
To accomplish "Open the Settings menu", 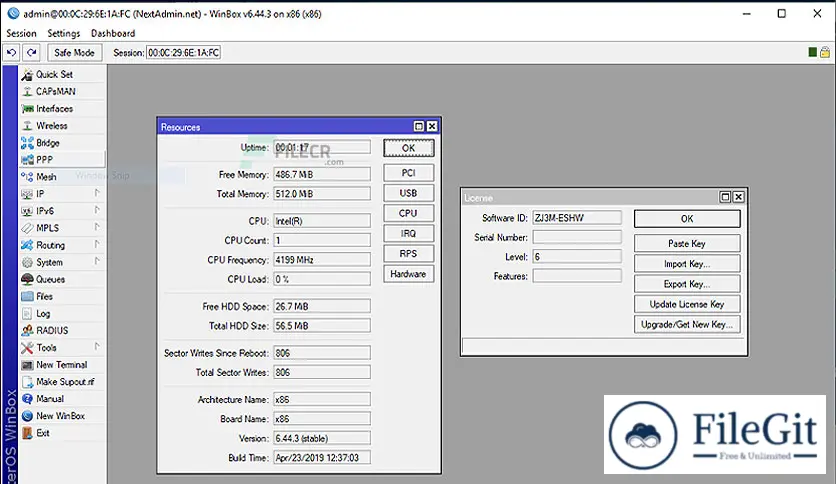I will [x=63, y=33].
